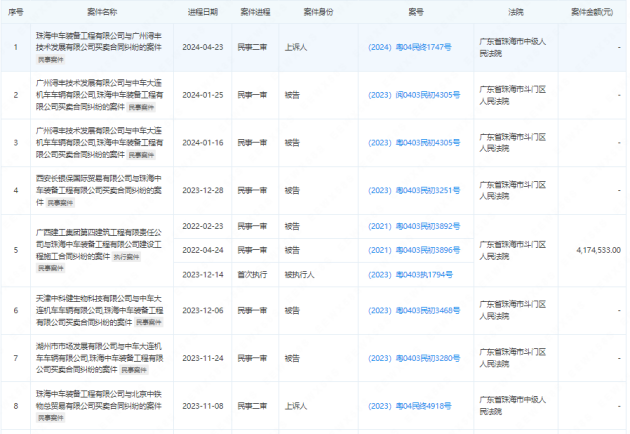Click the date 2022-04-24
The height and width of the screenshot is (434, 630).
point(202,250)
